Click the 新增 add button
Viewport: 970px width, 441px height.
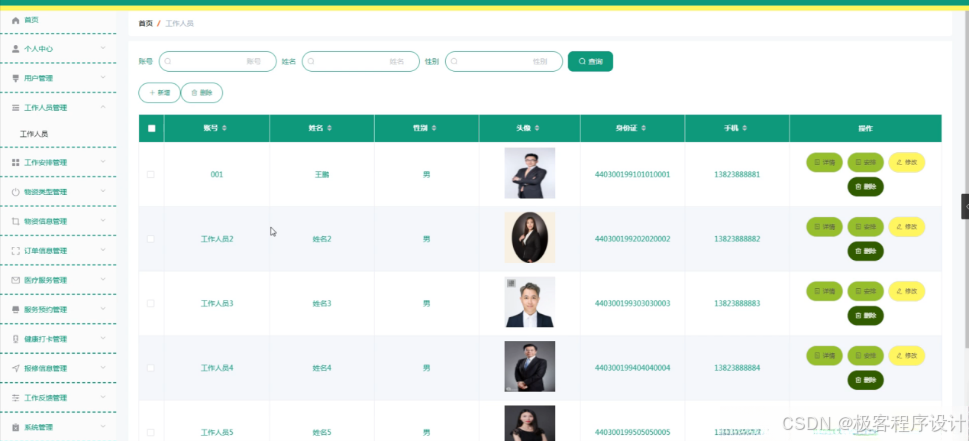[x=159, y=93]
